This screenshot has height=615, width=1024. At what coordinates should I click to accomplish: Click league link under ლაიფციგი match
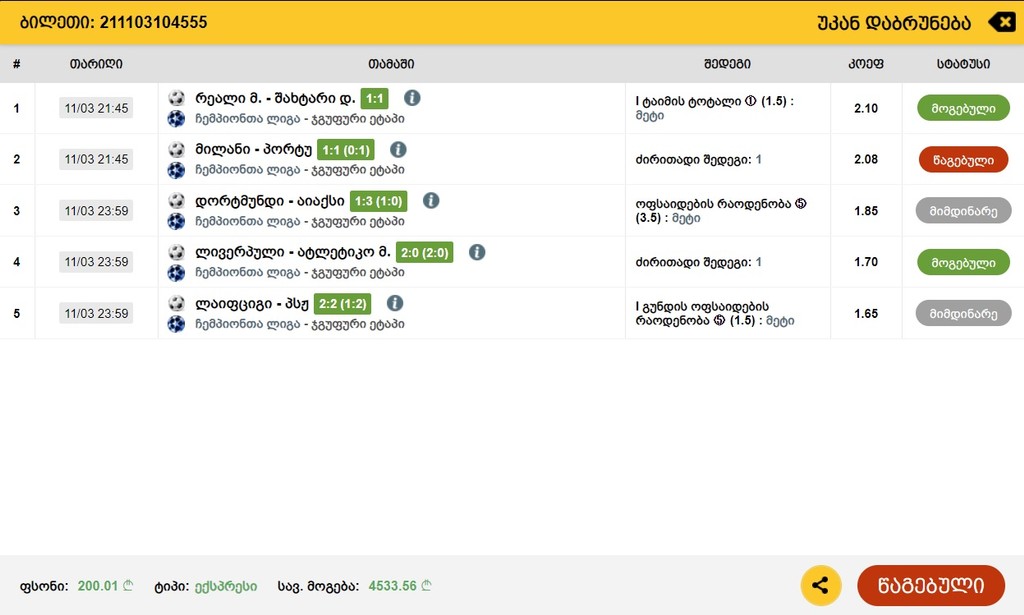coord(300,324)
